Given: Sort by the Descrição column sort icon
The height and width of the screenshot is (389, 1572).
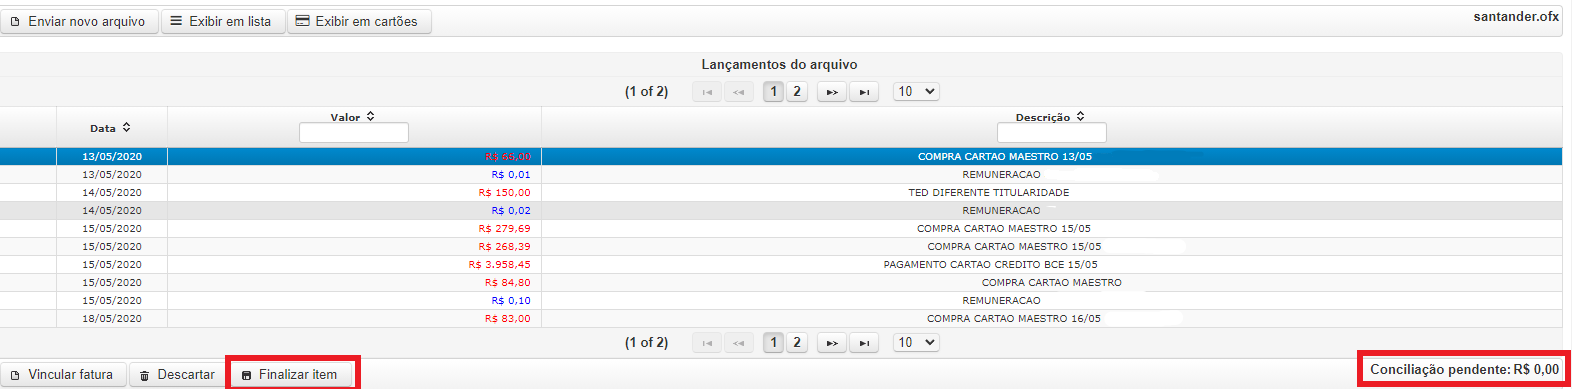Looking at the screenshot, I should [x=1081, y=117].
